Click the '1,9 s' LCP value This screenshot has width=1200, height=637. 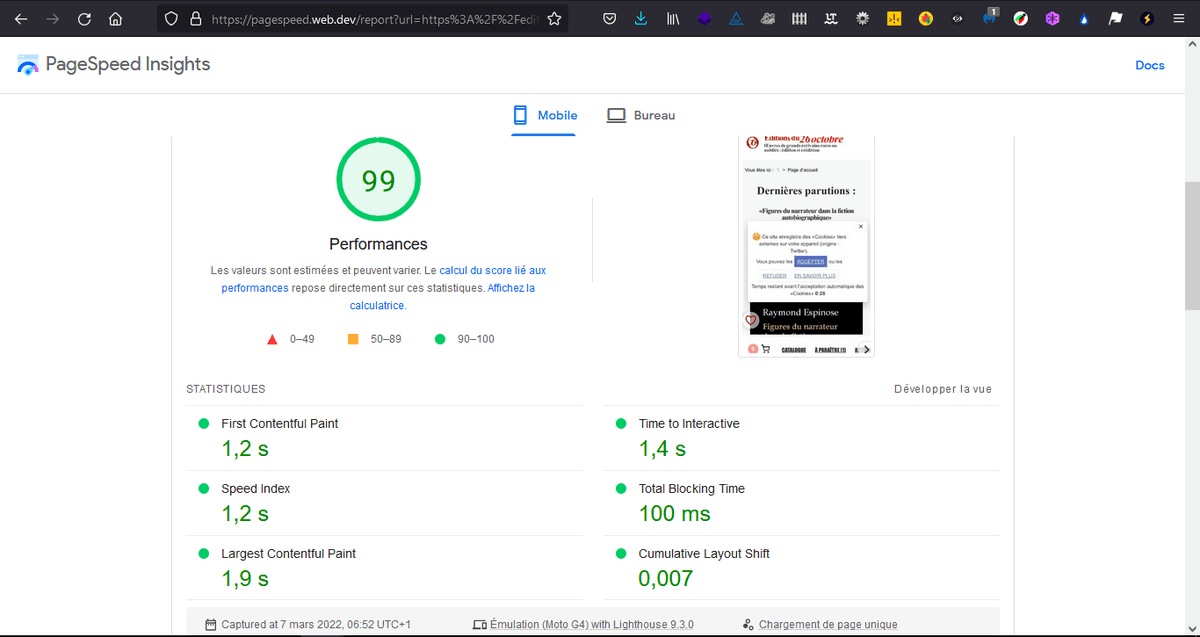tap(245, 579)
